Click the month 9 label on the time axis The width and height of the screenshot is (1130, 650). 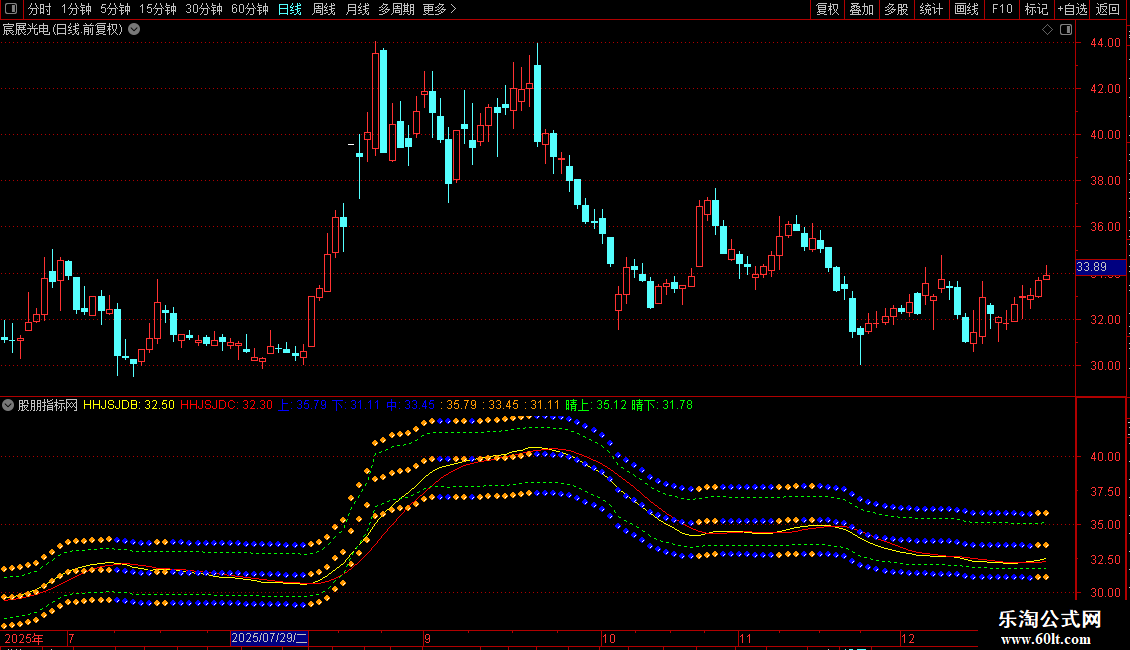pos(427,638)
